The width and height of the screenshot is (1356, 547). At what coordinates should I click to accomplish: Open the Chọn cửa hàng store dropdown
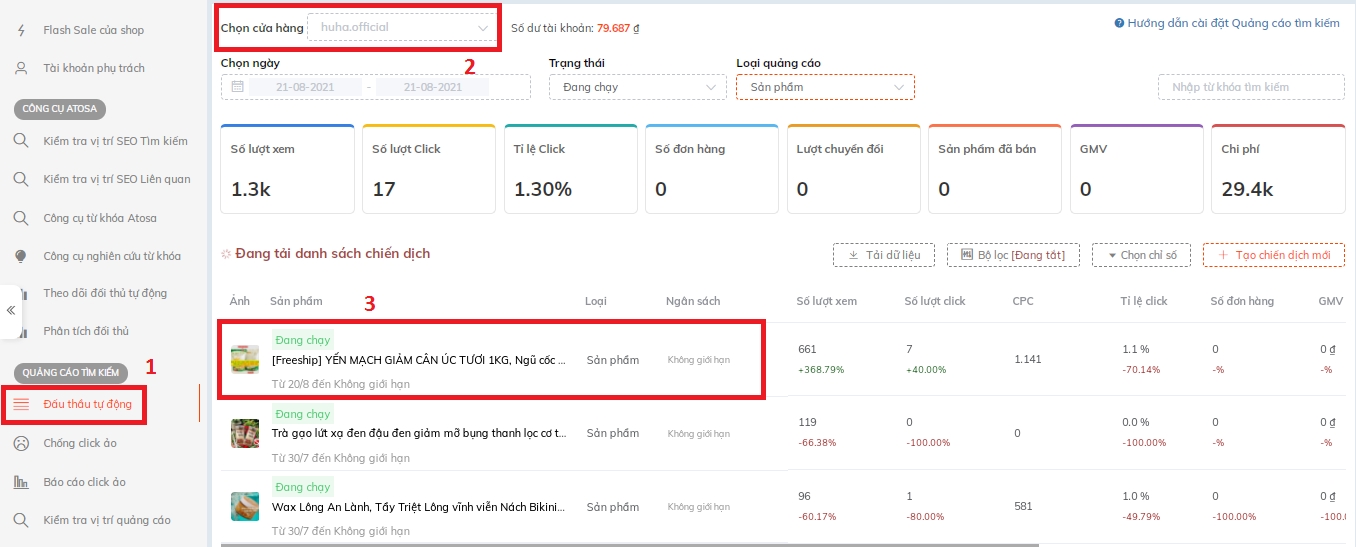click(x=402, y=27)
